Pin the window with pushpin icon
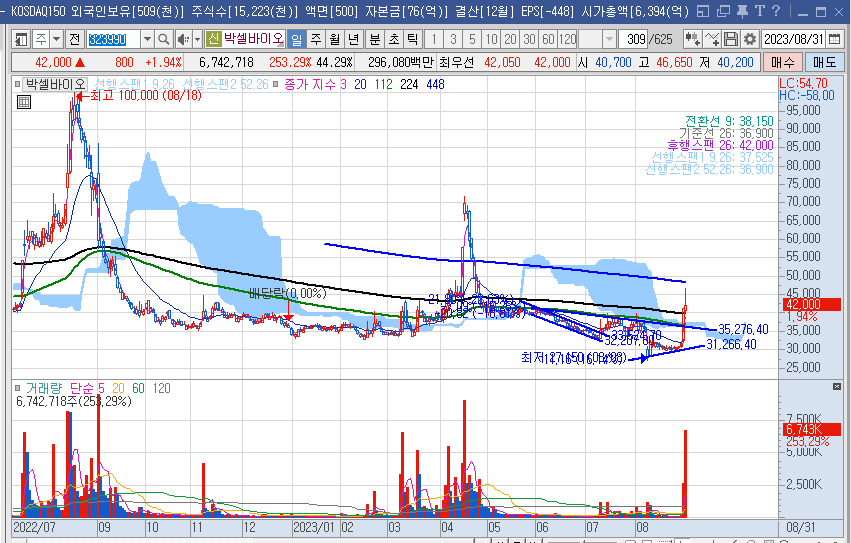Viewport: 851px width, 543px height. point(742,11)
